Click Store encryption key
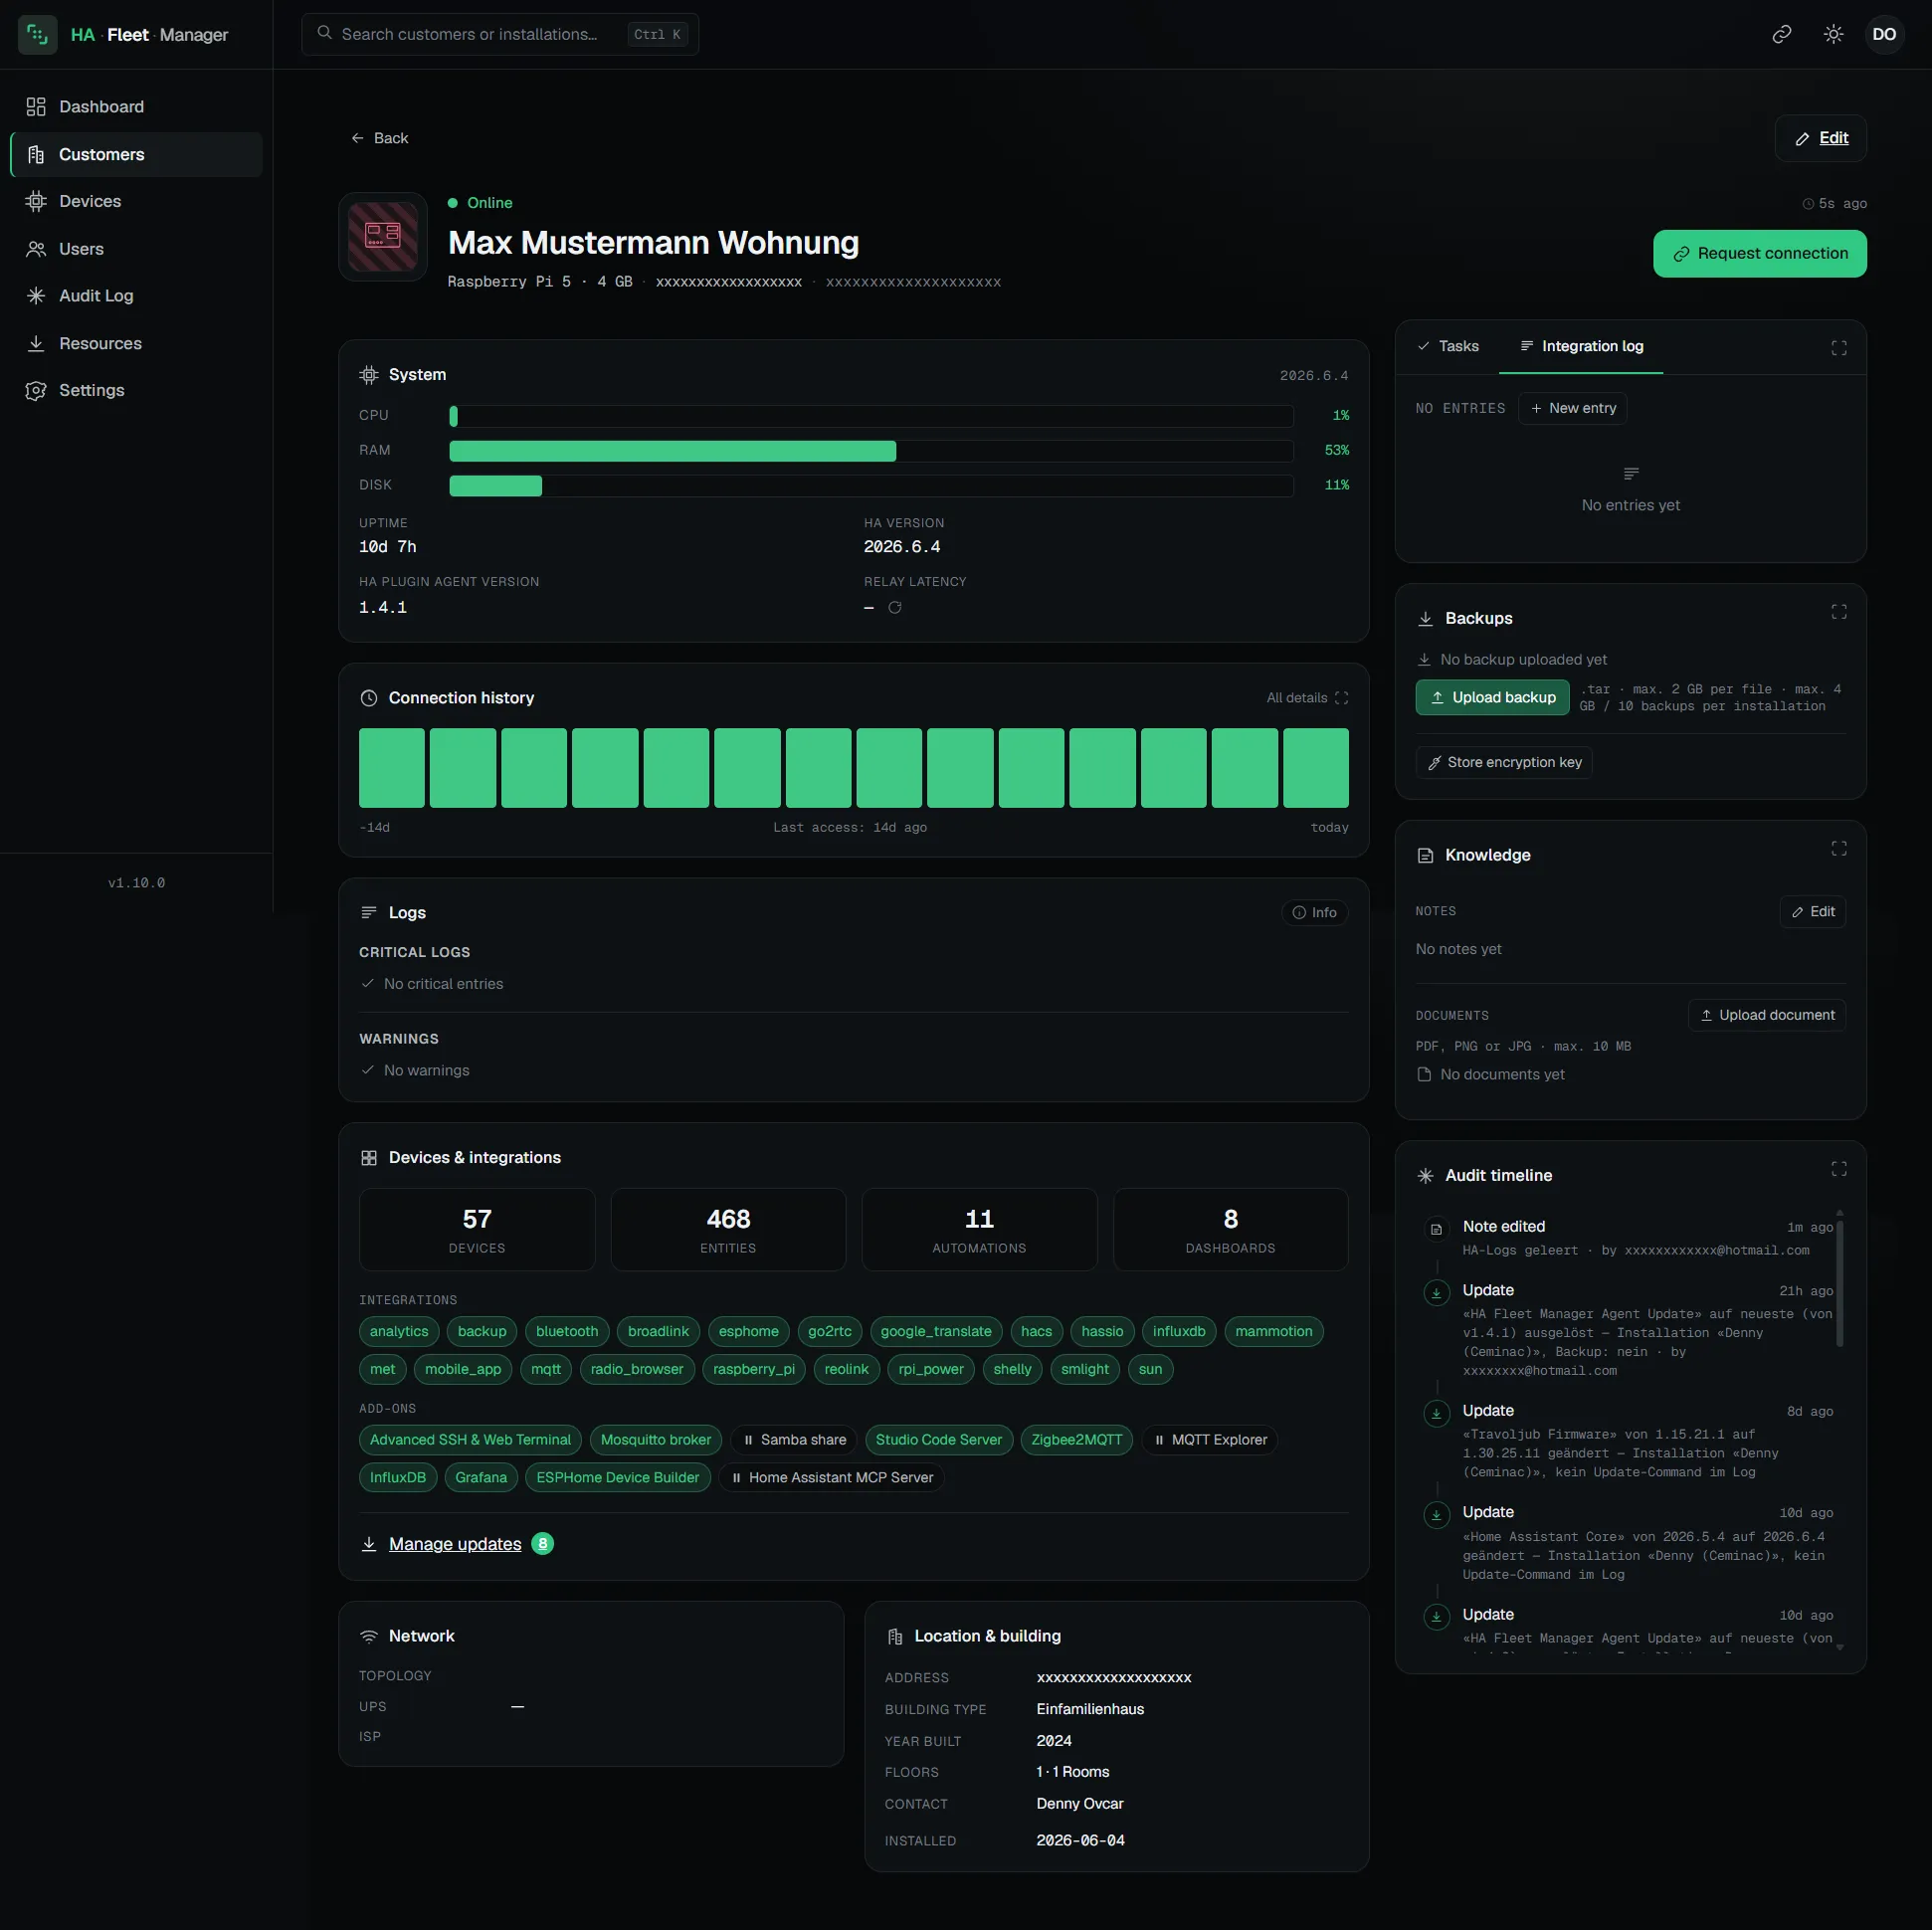 point(1503,762)
